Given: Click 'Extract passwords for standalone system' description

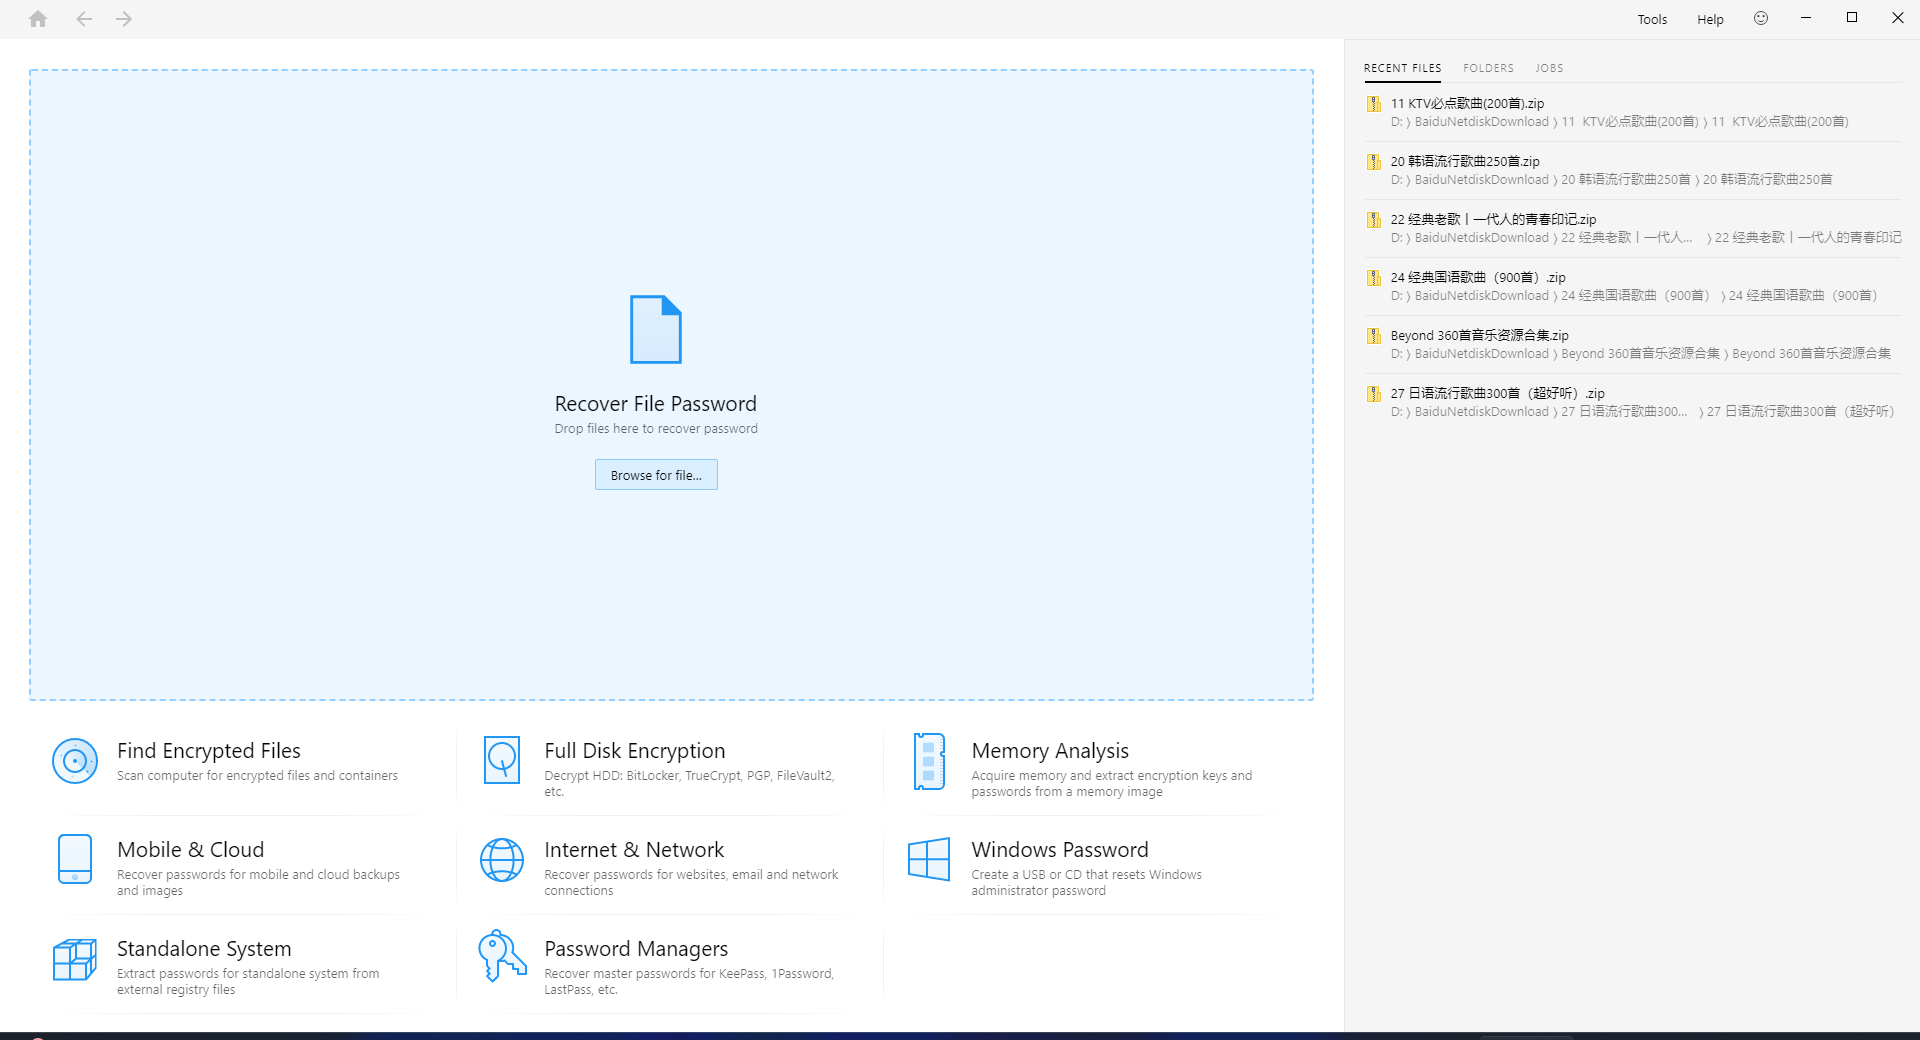Looking at the screenshot, I should (248, 982).
